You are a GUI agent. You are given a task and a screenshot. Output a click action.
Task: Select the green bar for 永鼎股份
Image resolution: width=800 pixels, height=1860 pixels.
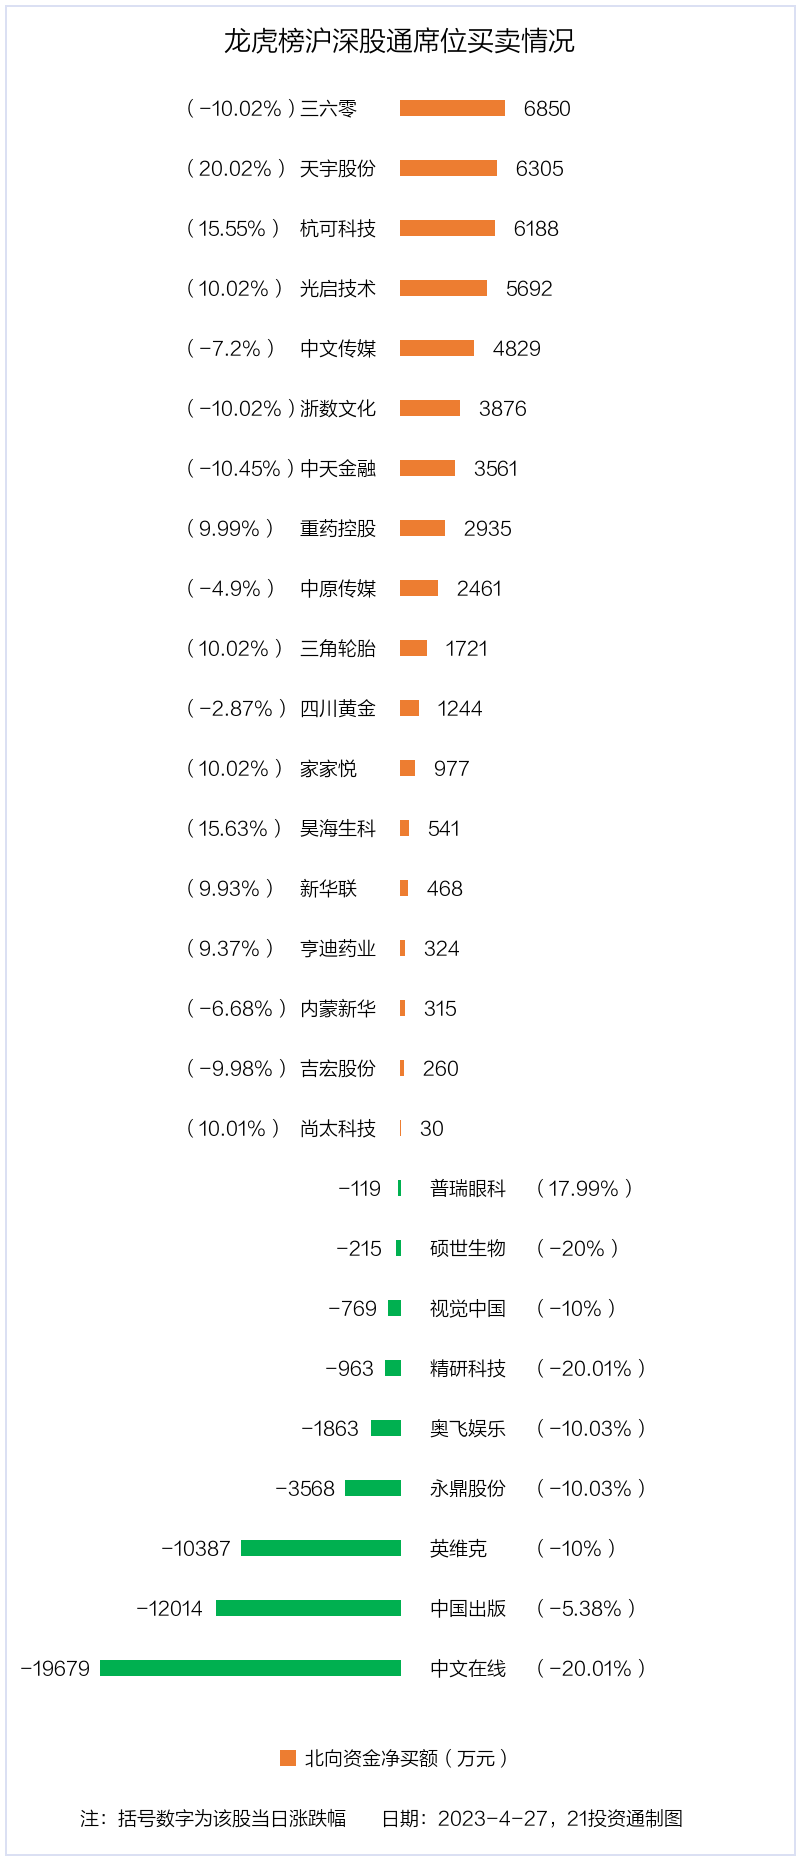[x=373, y=1487]
